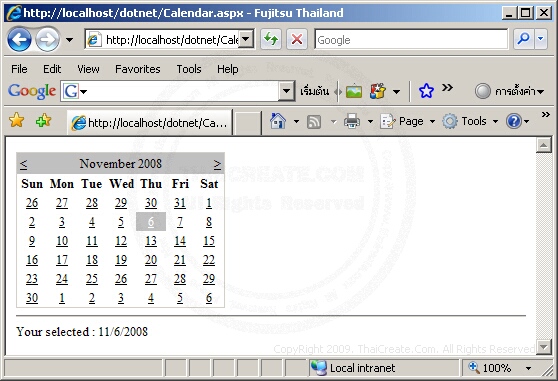Viewport: 558px width, 381px height.
Task: Select day 31 of previous month
Action: point(180,203)
